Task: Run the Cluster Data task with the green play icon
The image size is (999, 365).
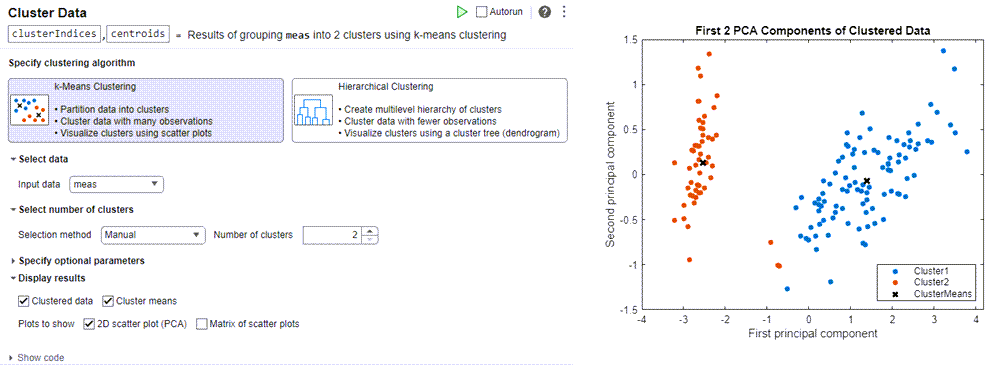Action: [x=462, y=12]
